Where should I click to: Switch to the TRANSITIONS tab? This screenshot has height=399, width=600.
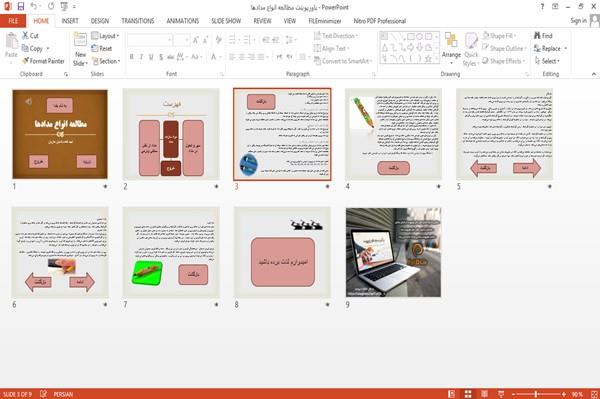(138, 21)
